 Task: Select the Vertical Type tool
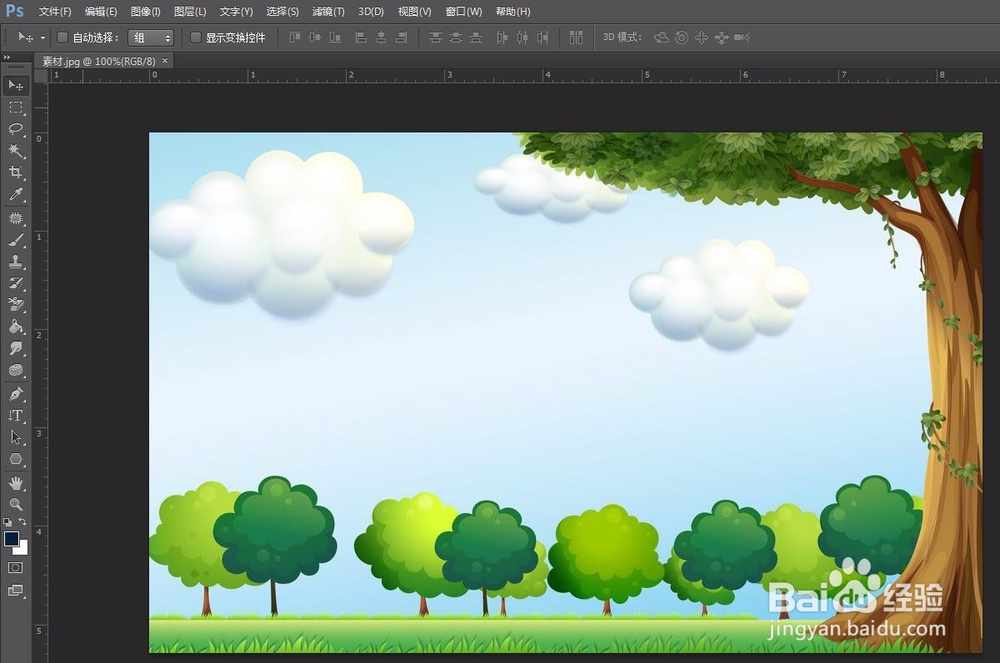(x=15, y=416)
